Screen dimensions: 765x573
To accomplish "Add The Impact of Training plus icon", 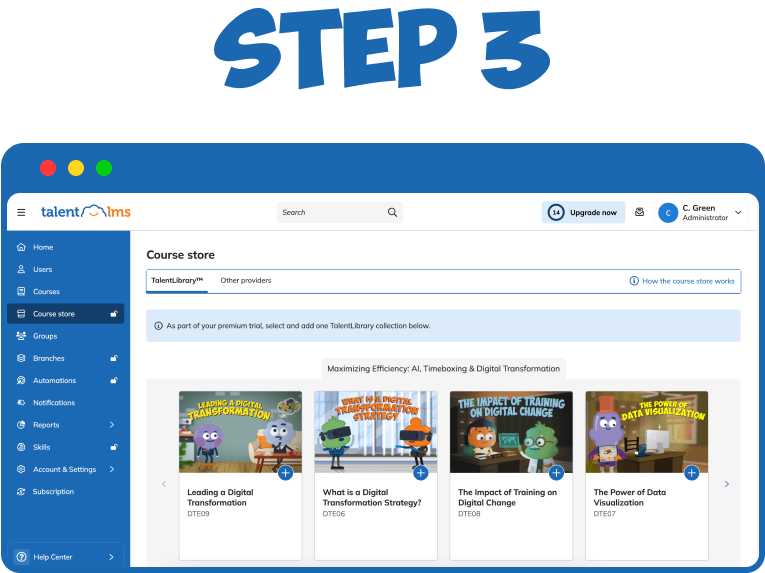I will click(556, 472).
